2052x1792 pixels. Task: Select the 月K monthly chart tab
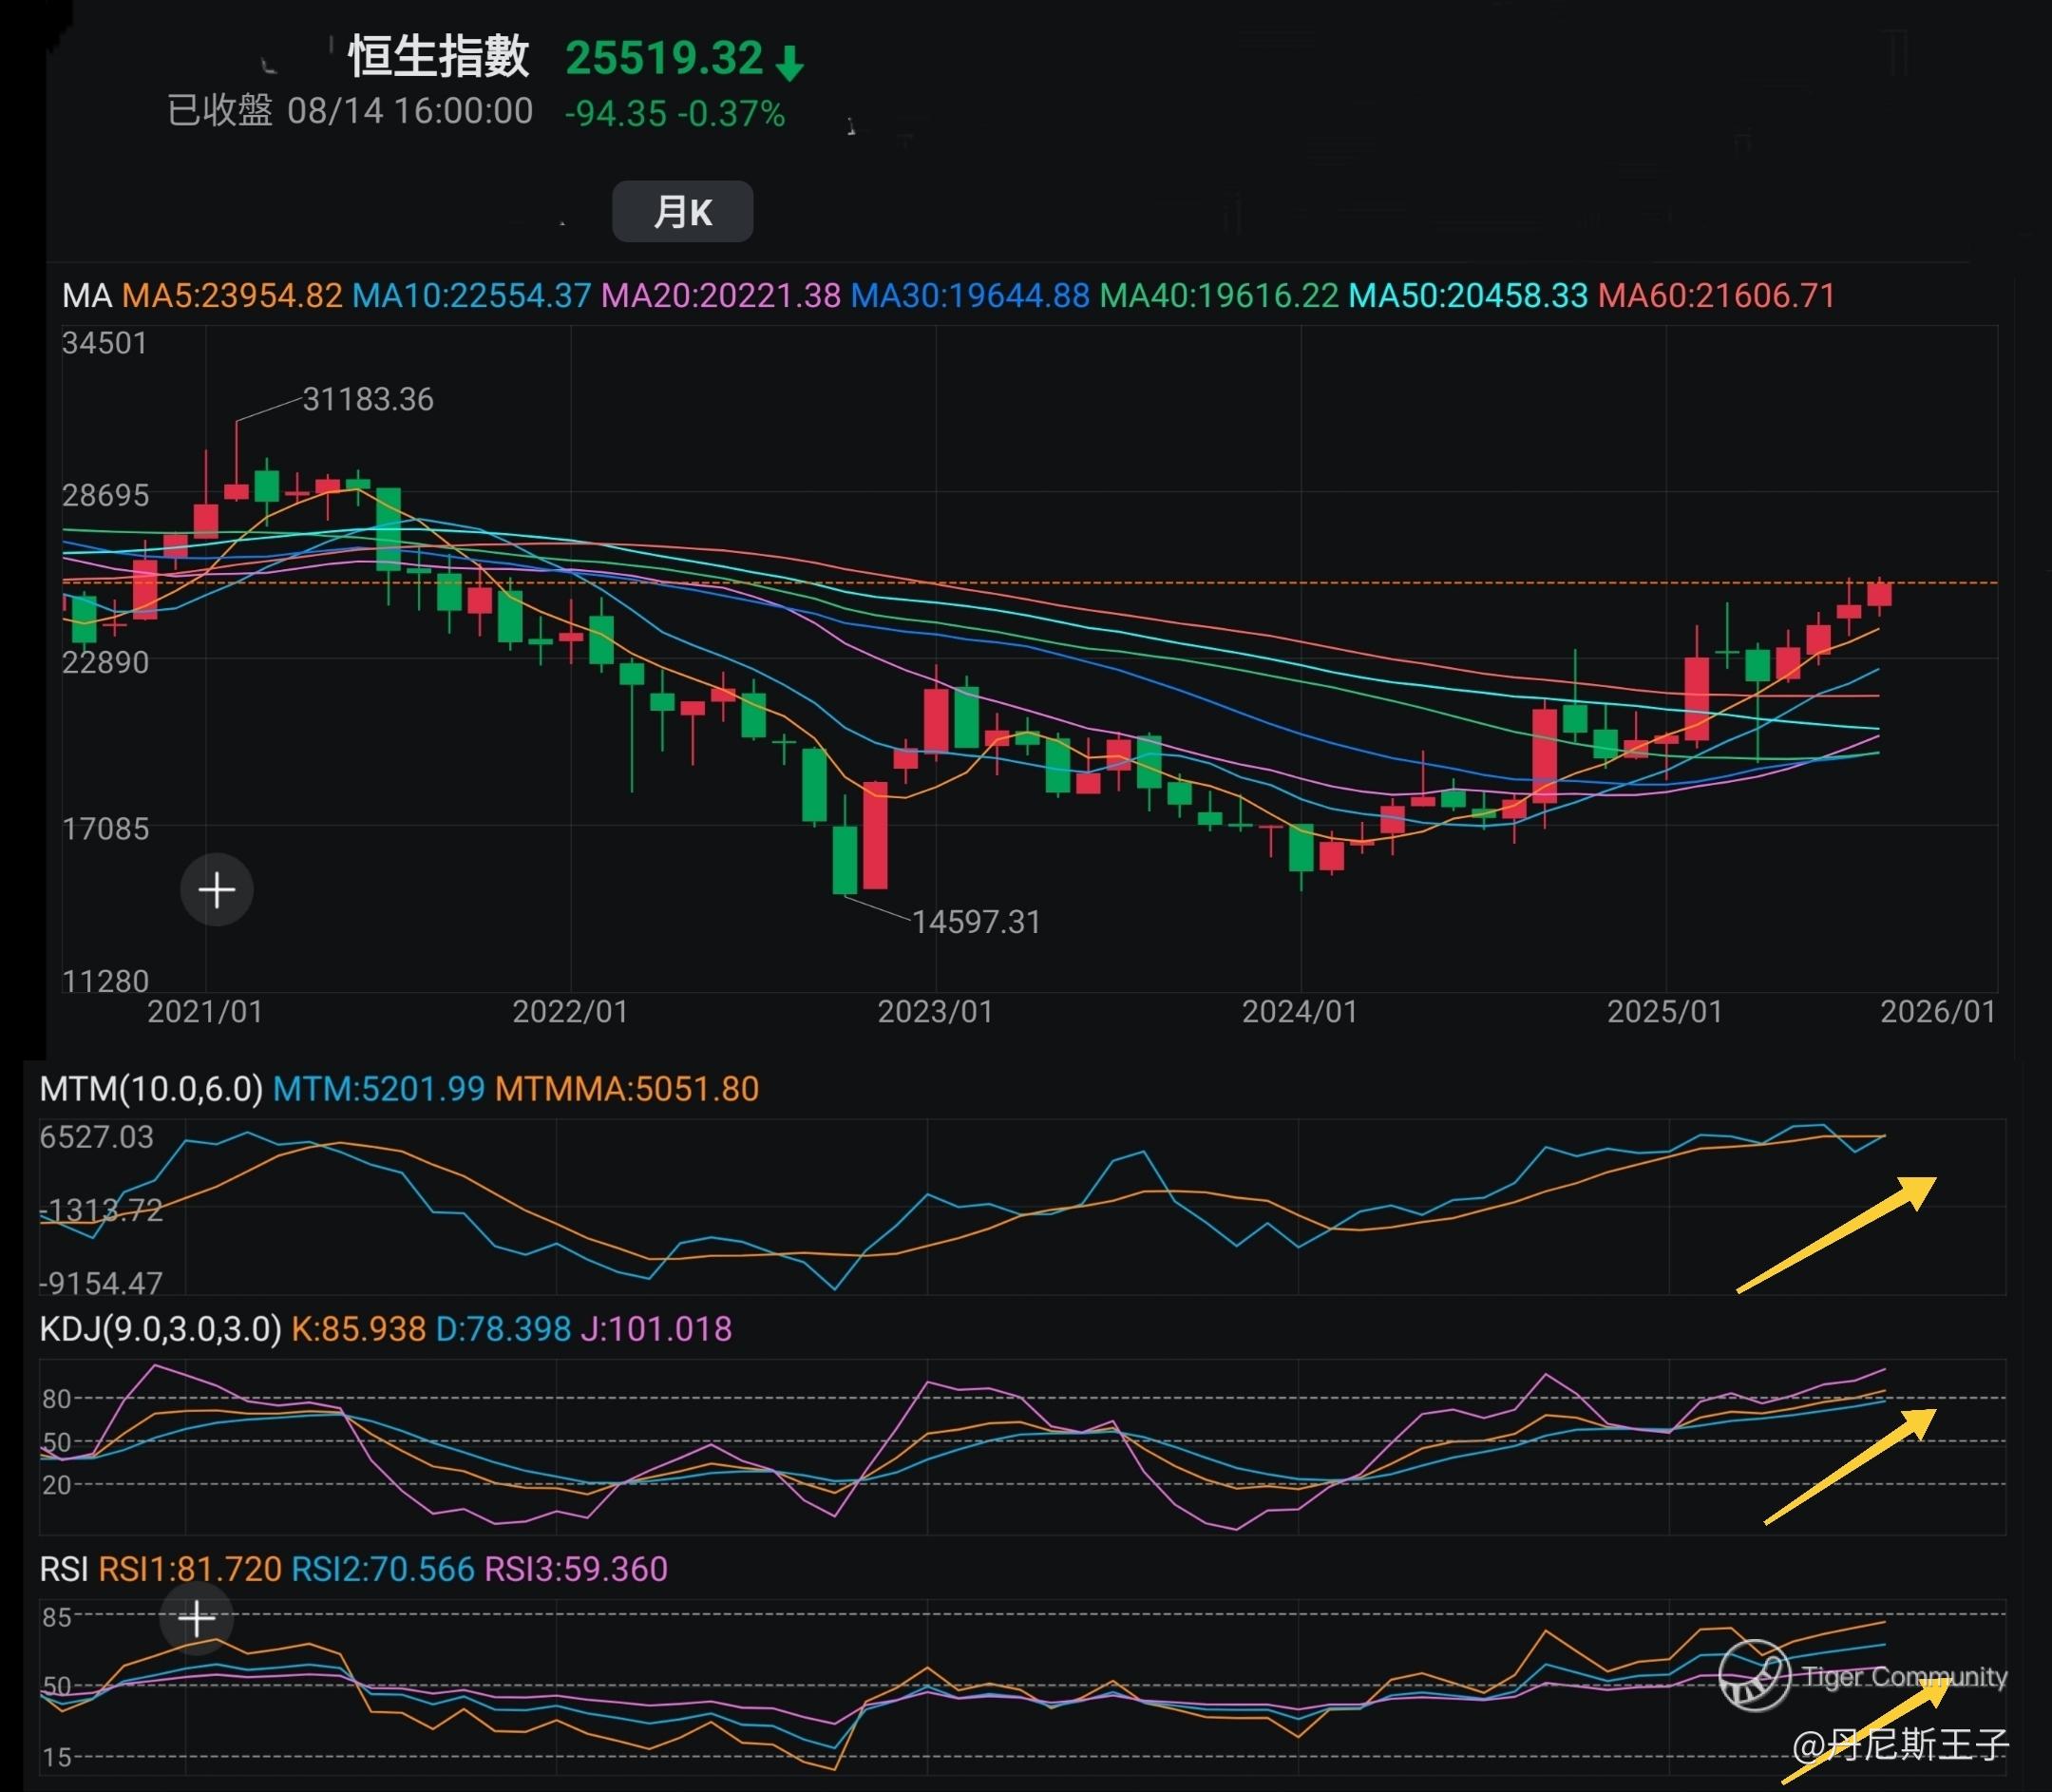pyautogui.click(x=682, y=211)
